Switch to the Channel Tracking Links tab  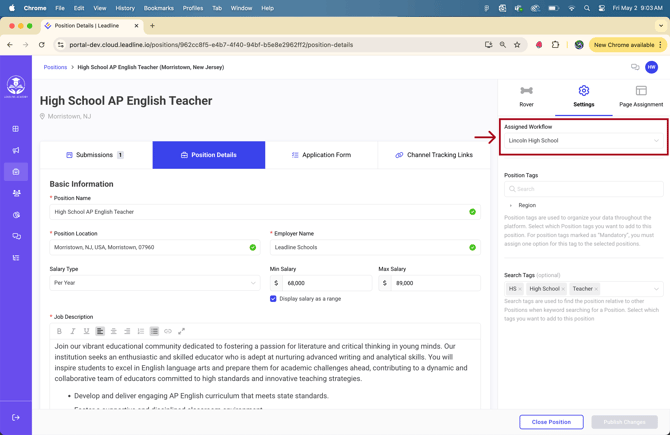point(433,155)
